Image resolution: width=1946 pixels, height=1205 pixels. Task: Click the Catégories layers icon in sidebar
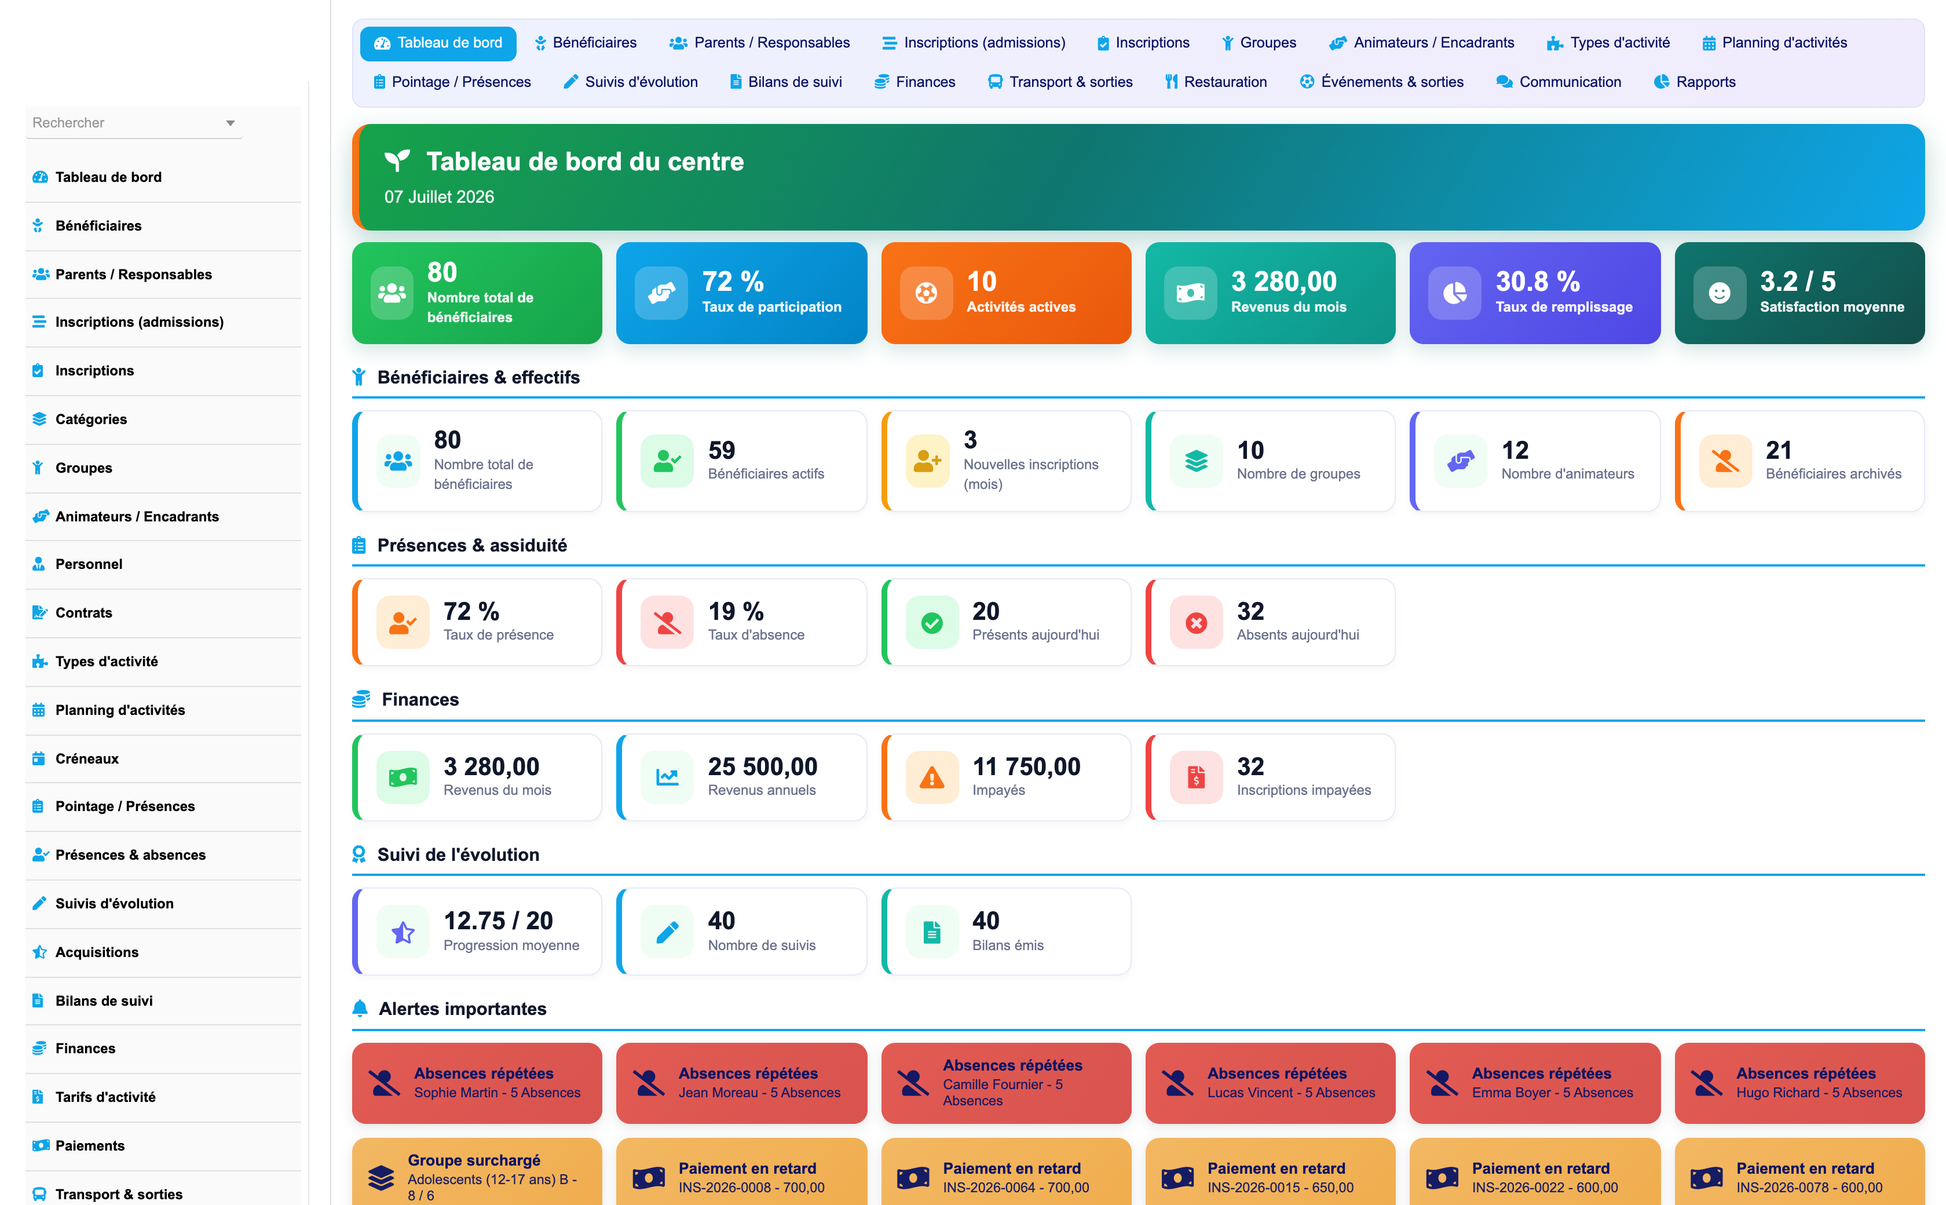[x=39, y=419]
